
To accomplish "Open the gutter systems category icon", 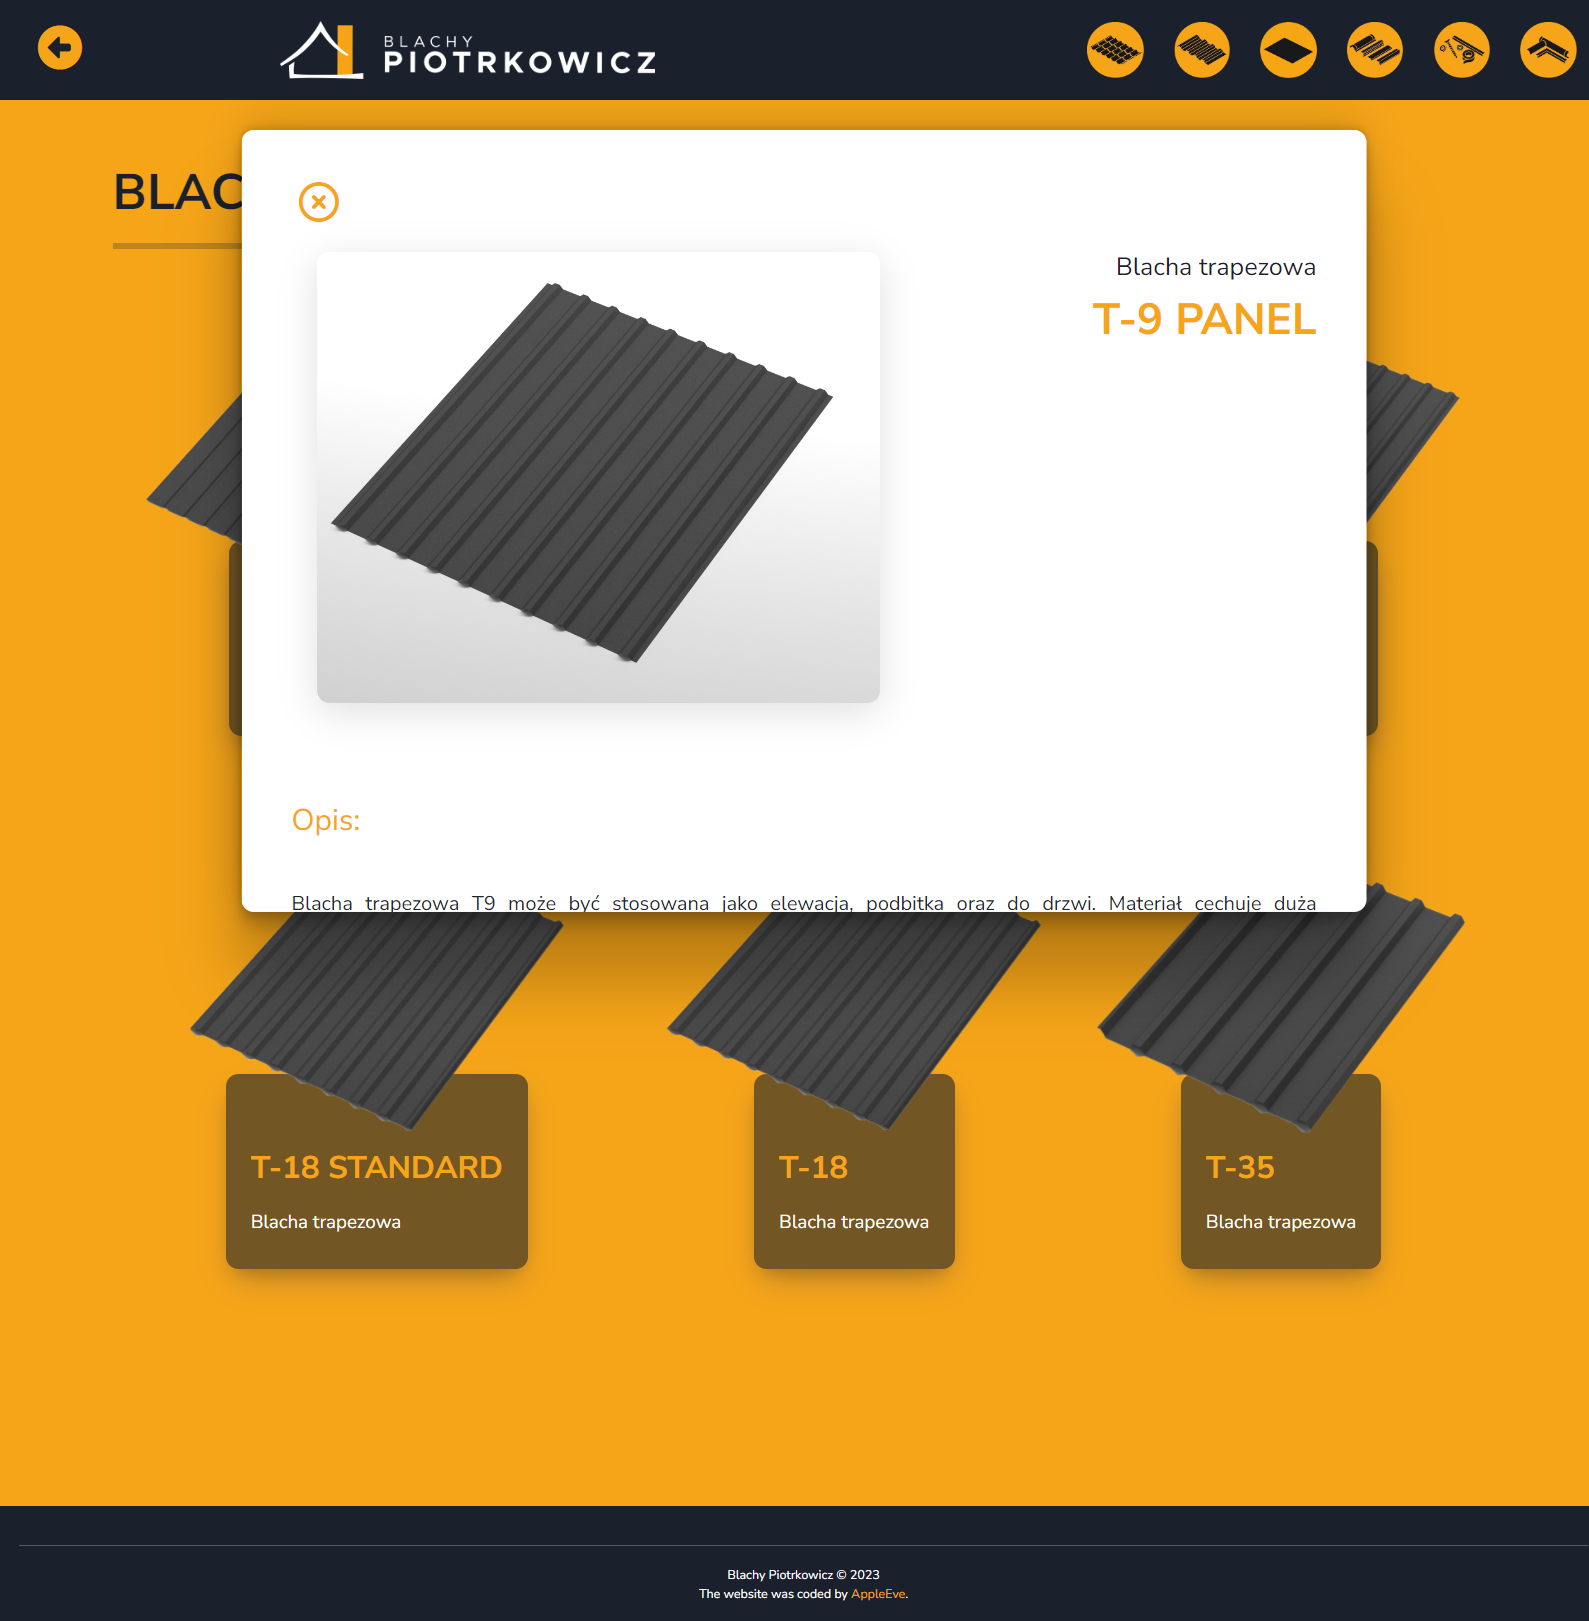I will (x=1547, y=50).
